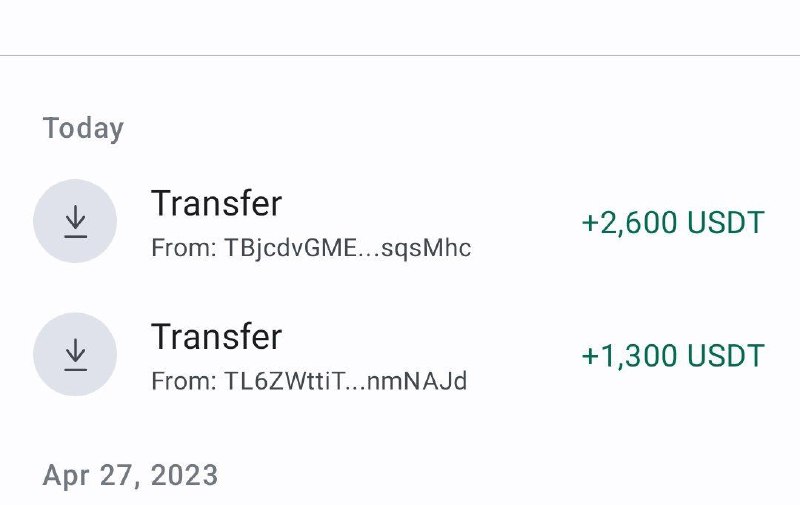The height and width of the screenshot is (505, 800).
Task: Click sender address TL6ZWttiT...nmNAJd
Action: (345, 381)
